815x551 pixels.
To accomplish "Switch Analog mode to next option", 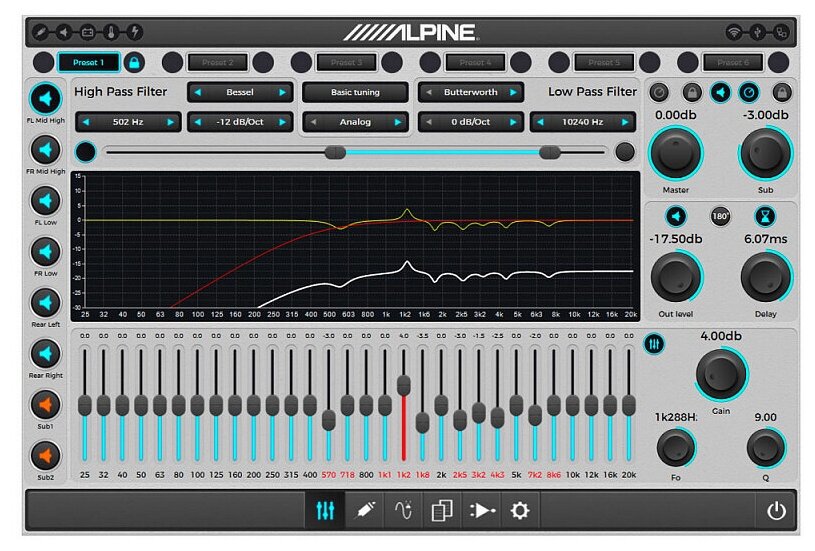I will pyautogui.click(x=398, y=122).
